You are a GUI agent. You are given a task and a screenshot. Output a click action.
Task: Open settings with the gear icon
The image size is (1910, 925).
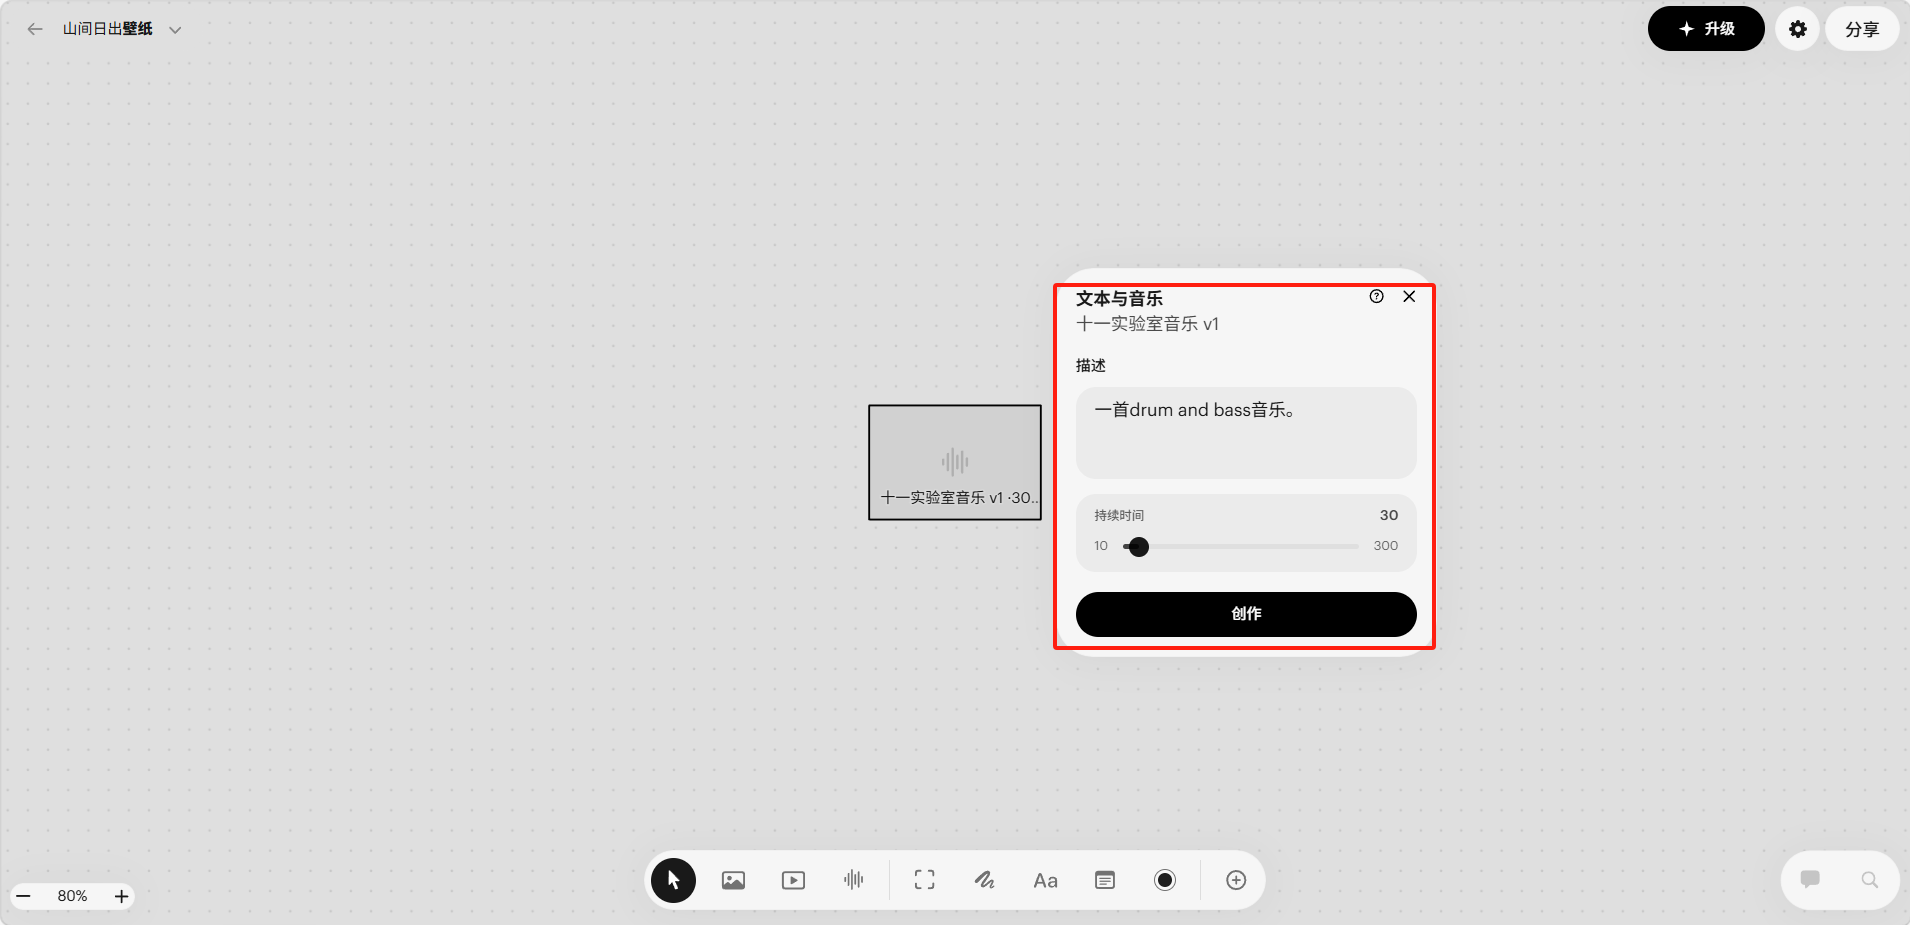pos(1797,29)
